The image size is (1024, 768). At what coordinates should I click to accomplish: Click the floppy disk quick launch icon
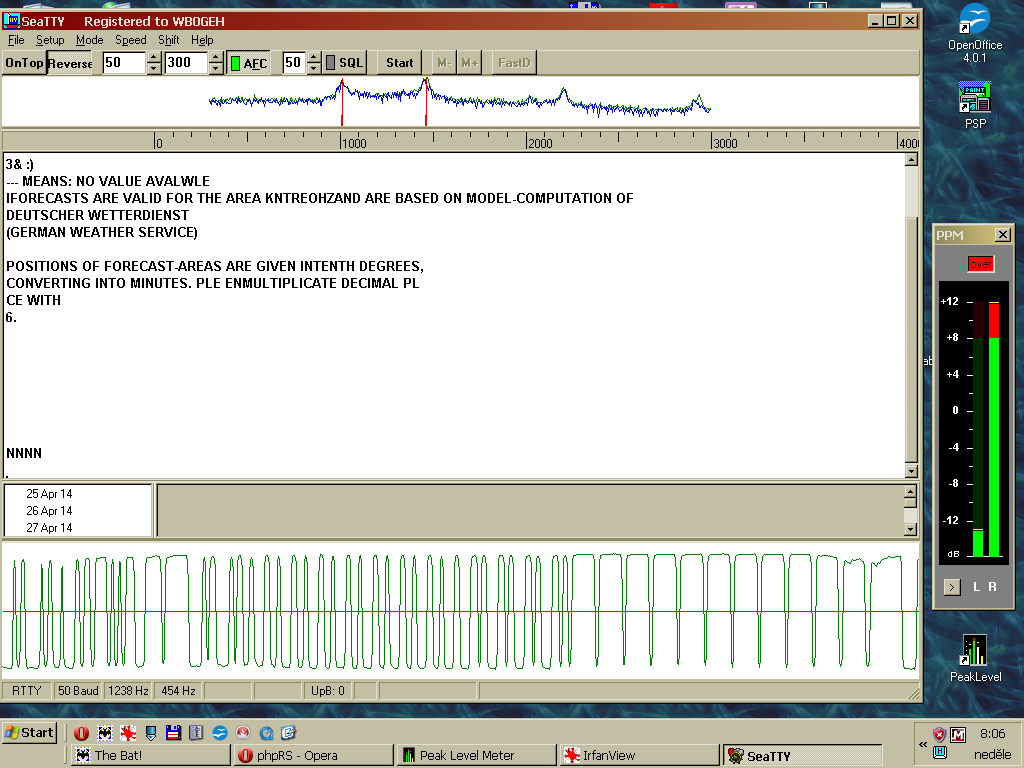(x=173, y=733)
